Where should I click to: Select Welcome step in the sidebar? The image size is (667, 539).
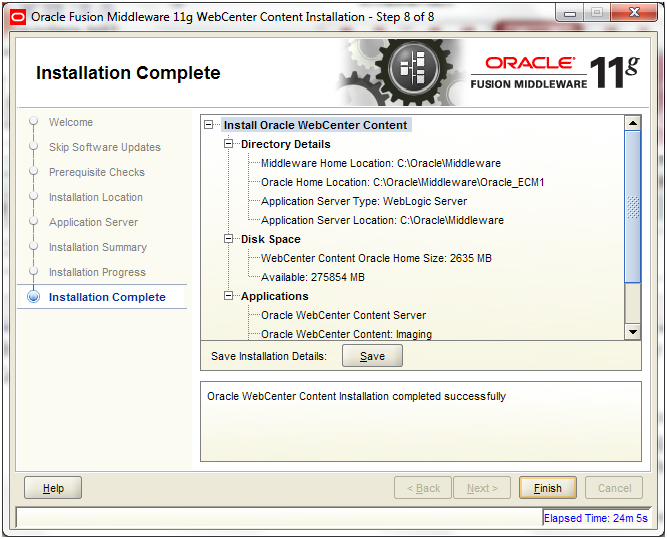(x=71, y=122)
